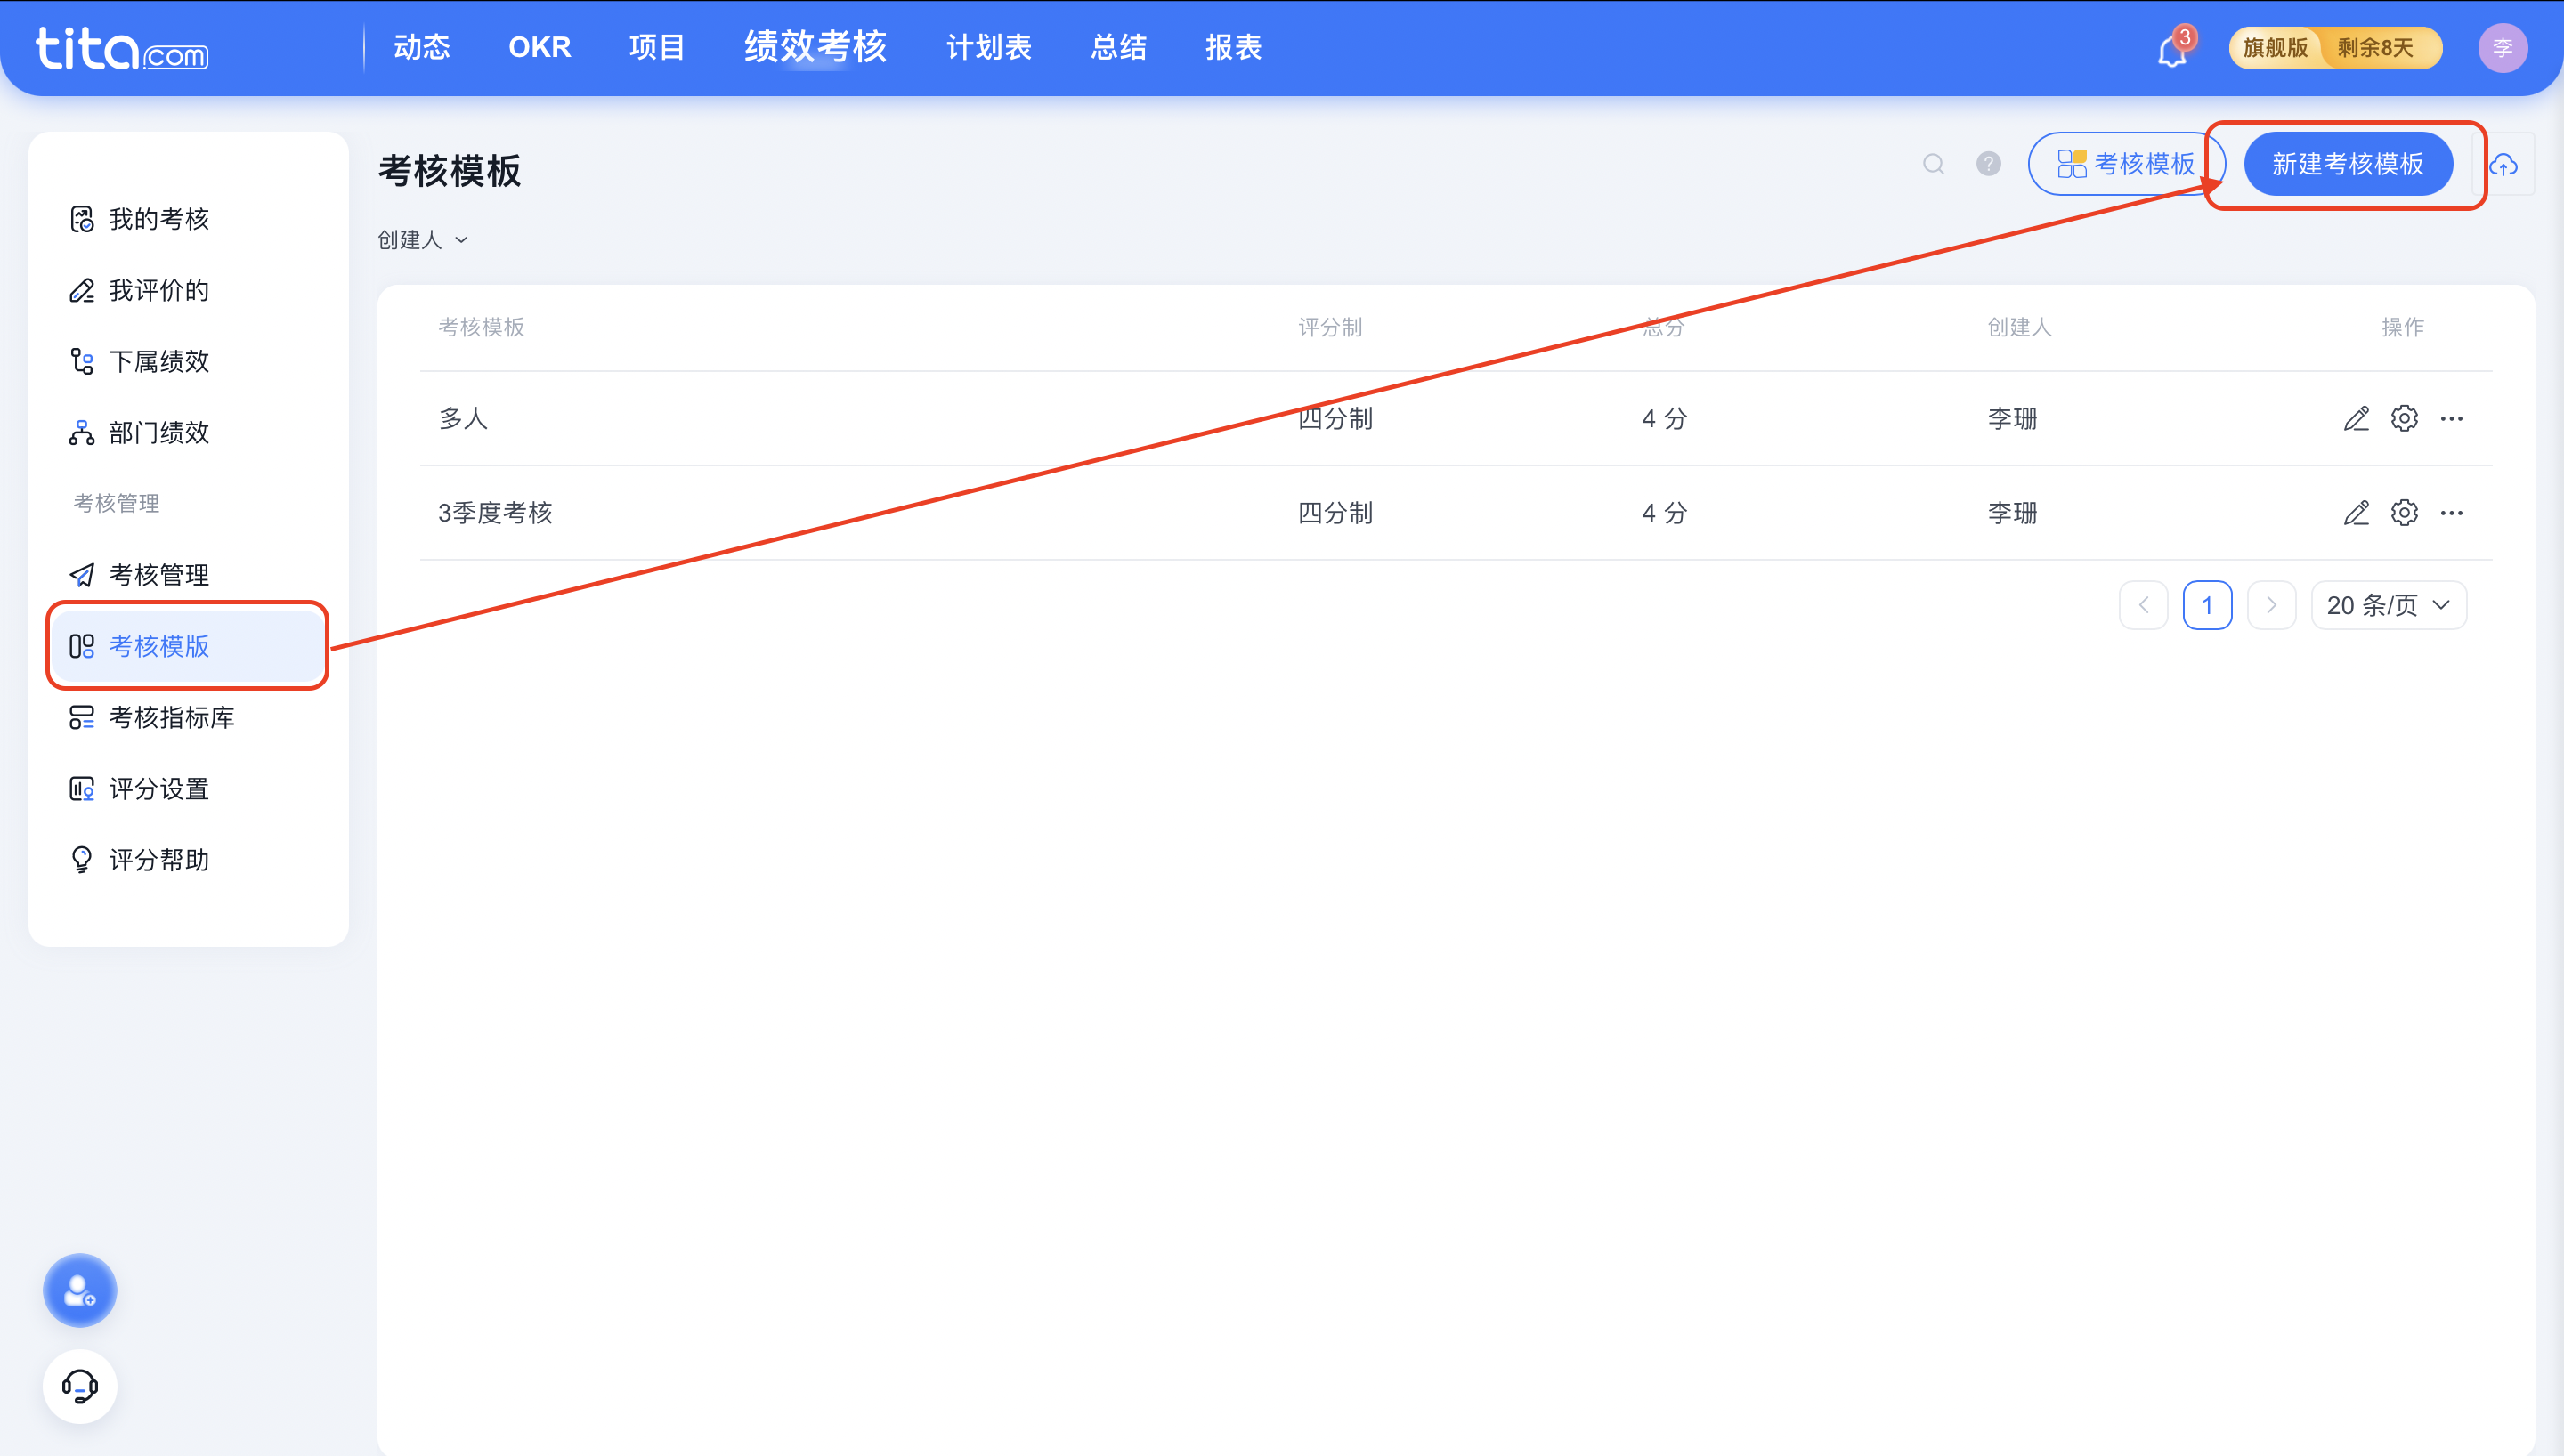
Task: Click the cloud upload icon
Action: click(x=2503, y=165)
